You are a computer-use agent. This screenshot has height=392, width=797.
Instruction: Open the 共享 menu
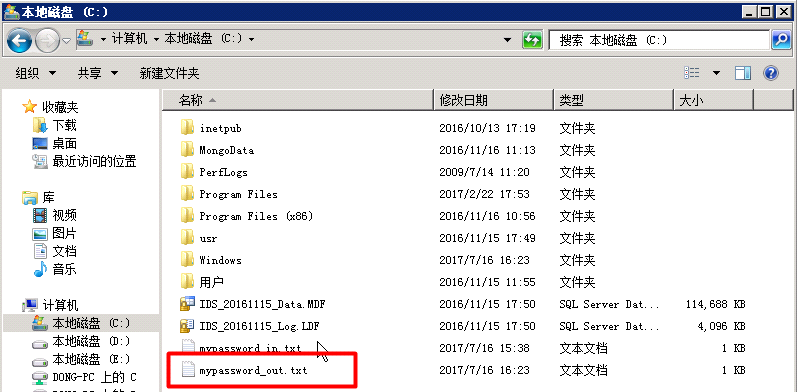tap(98, 73)
